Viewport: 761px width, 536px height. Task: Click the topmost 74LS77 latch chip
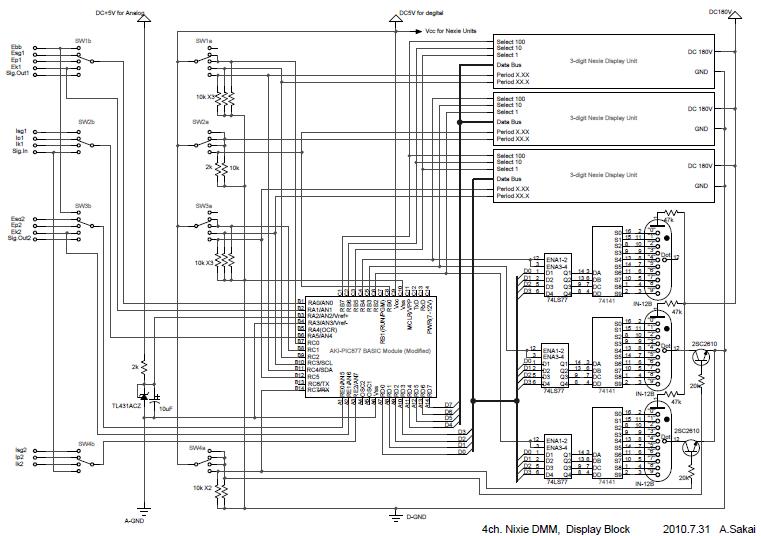coord(558,275)
